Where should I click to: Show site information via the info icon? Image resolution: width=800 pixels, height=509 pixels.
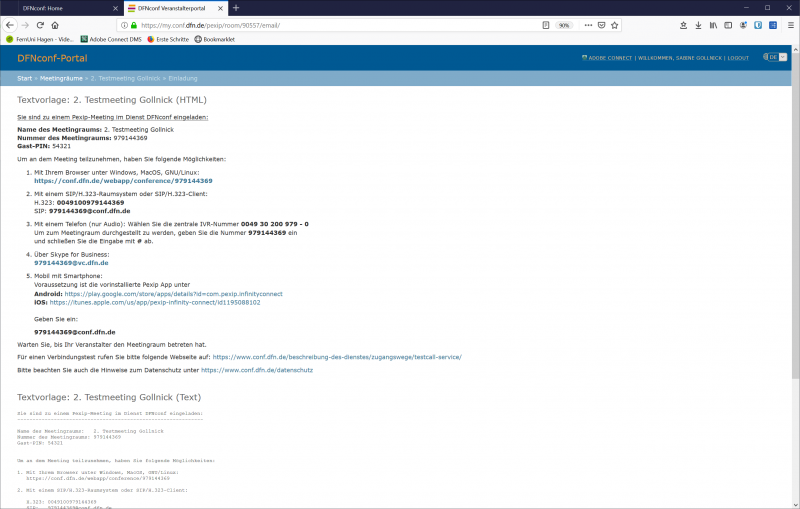click(124, 25)
